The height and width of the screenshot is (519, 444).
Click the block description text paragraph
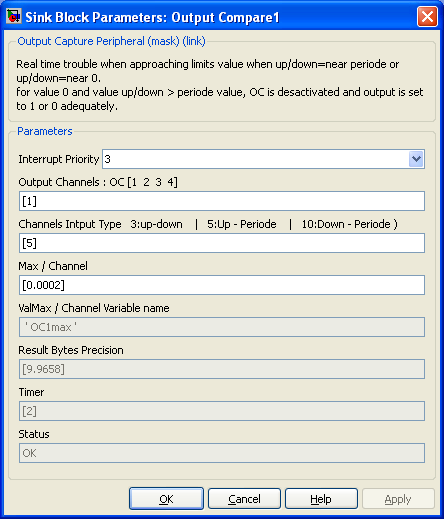(x=220, y=85)
